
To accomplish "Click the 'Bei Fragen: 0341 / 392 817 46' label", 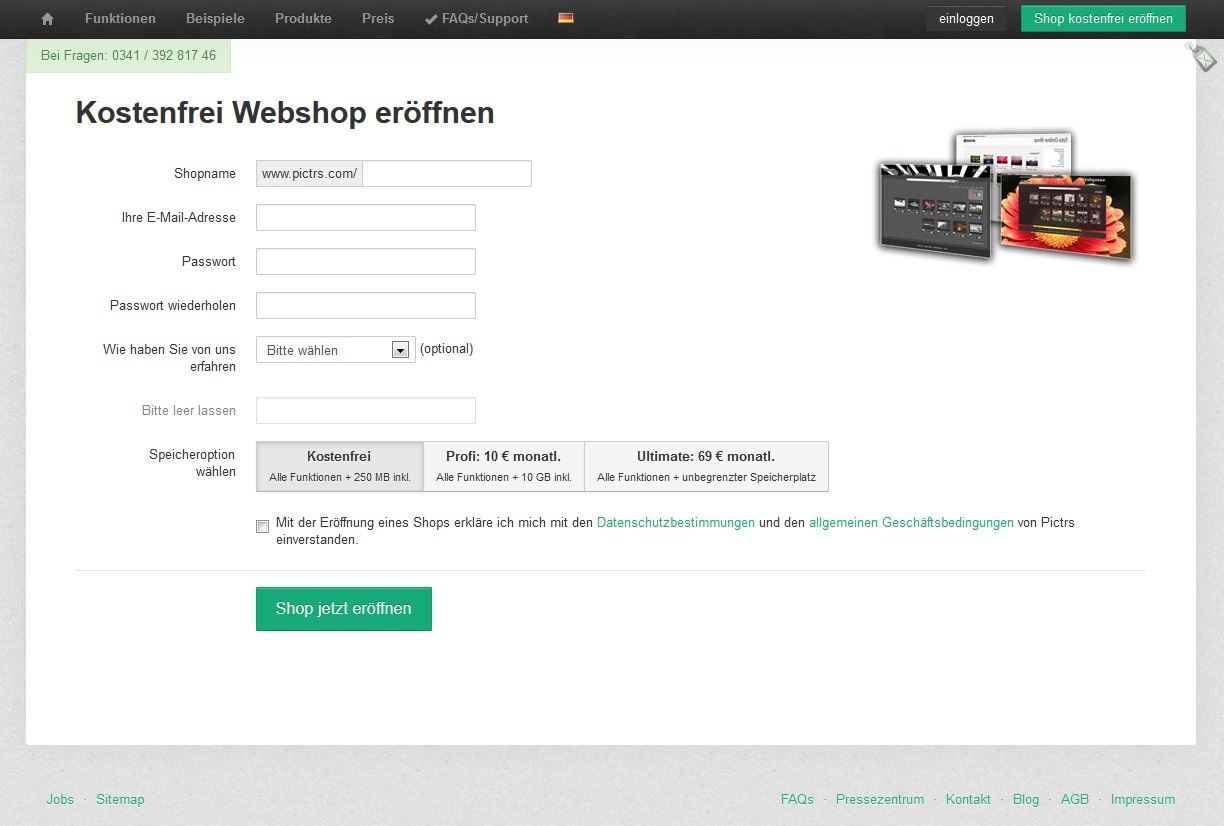I will coord(128,56).
